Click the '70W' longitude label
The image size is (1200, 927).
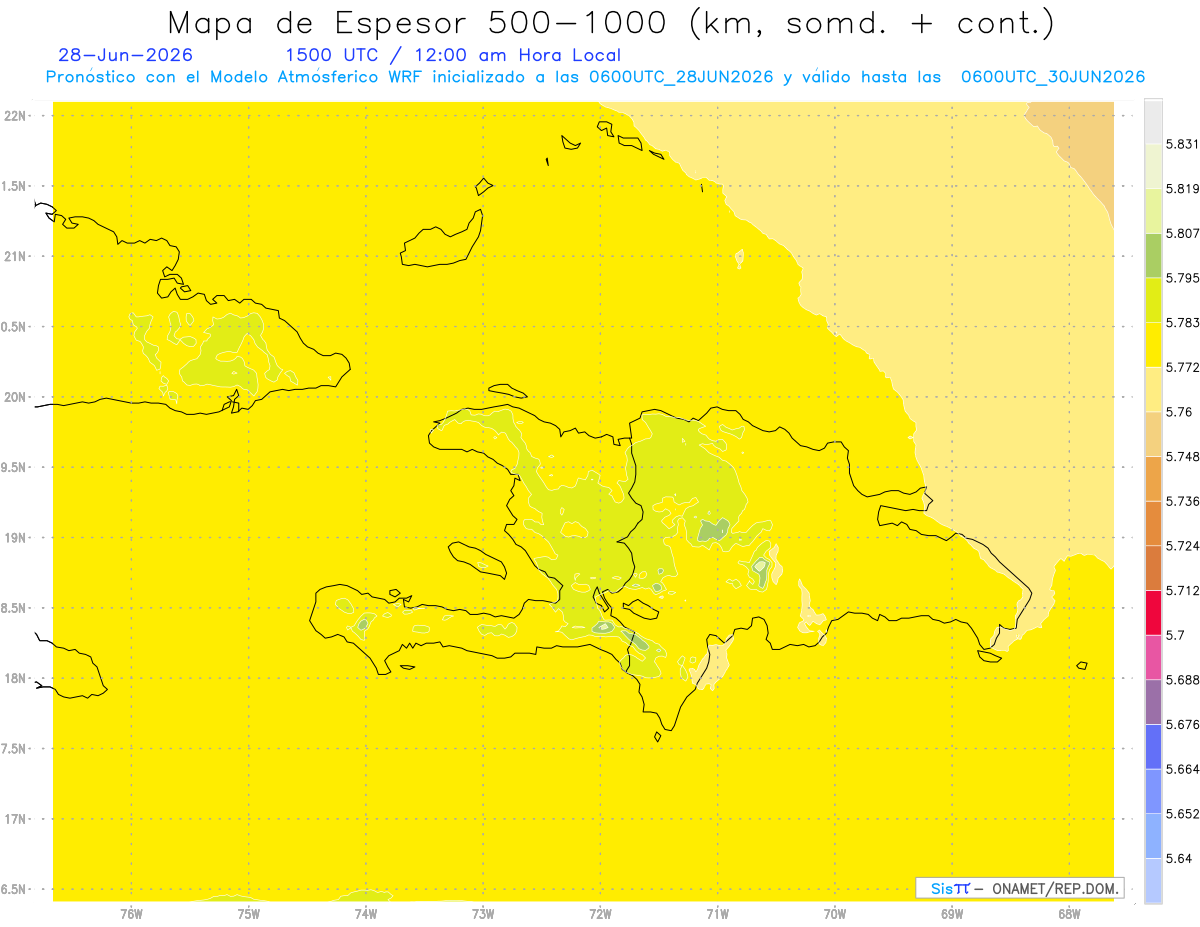[x=835, y=914]
